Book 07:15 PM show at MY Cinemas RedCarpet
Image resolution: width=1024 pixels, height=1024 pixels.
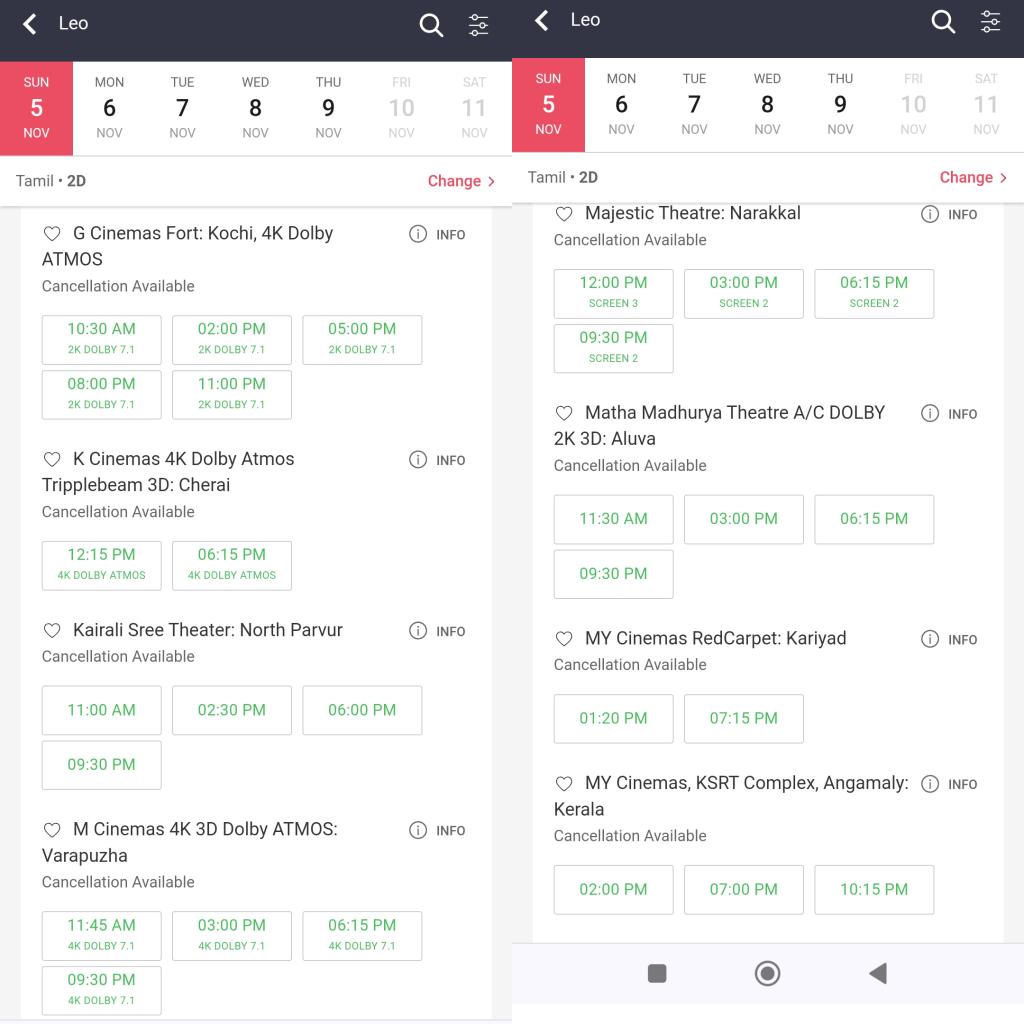tap(744, 718)
